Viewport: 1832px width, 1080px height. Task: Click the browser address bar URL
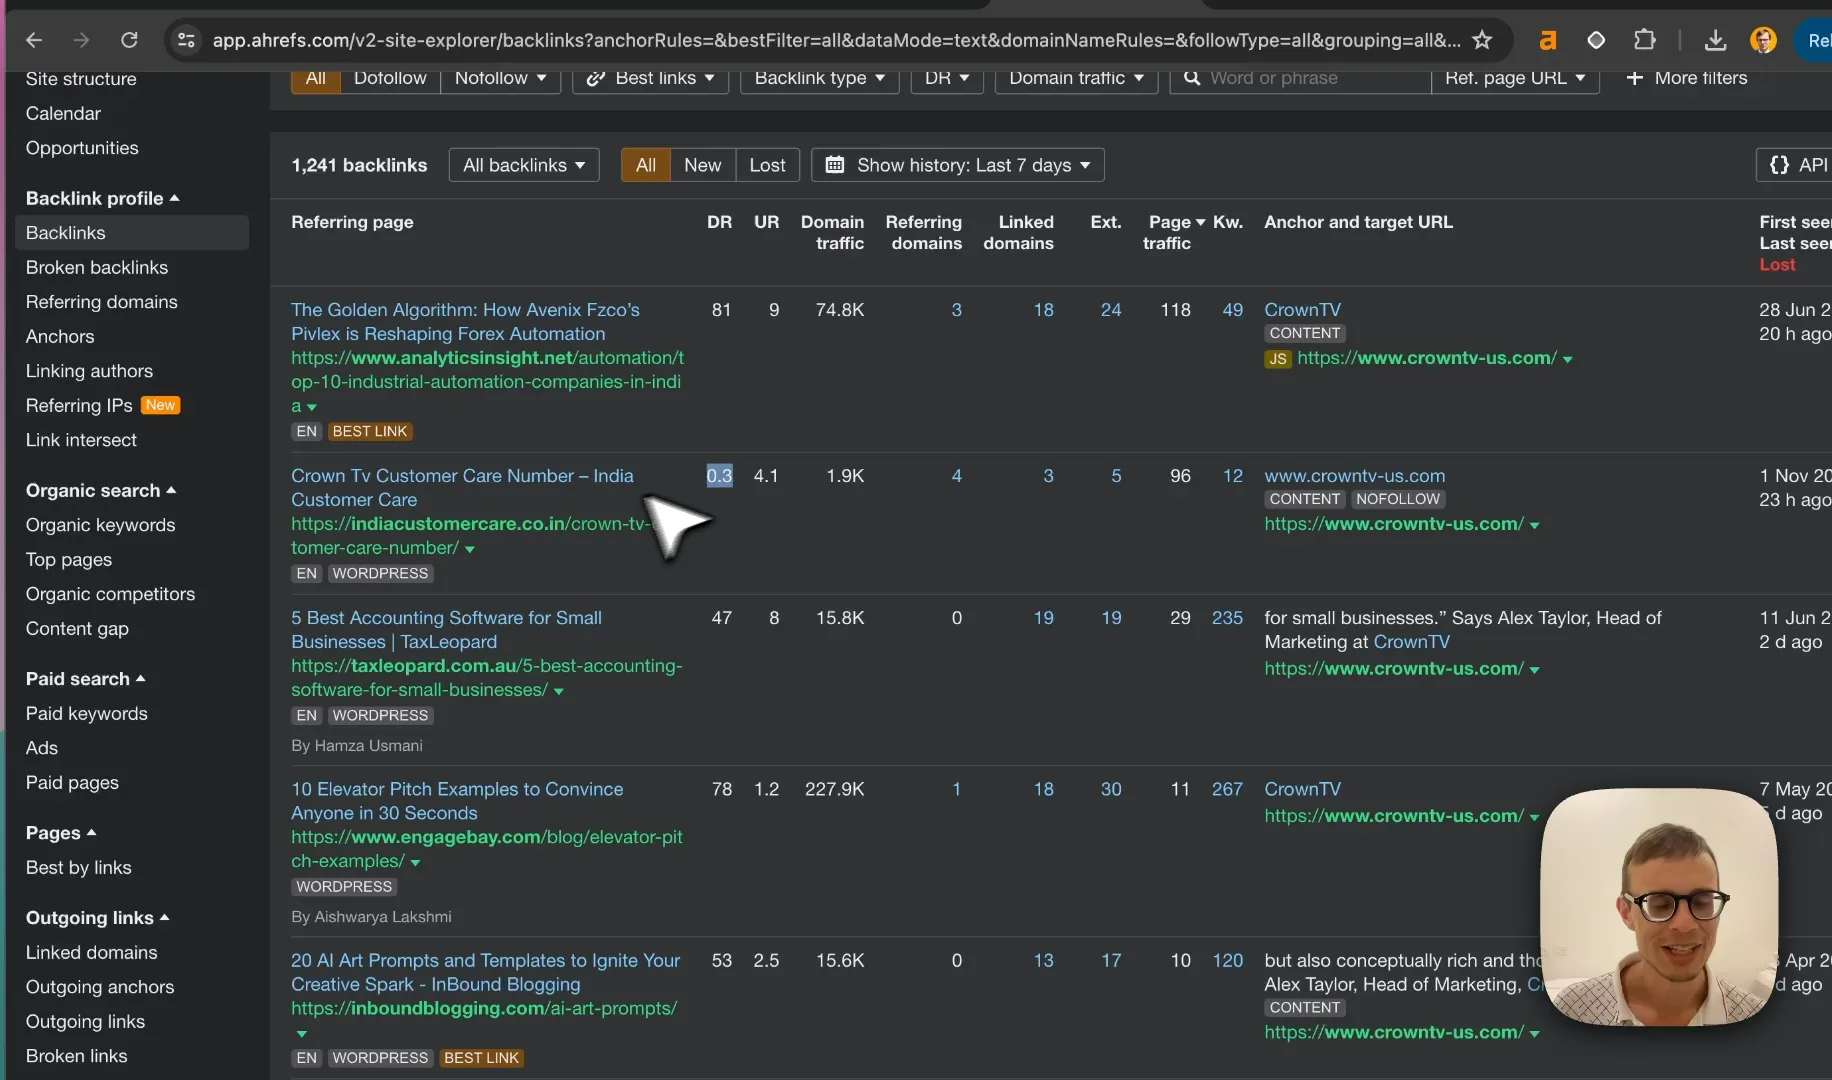(835, 40)
